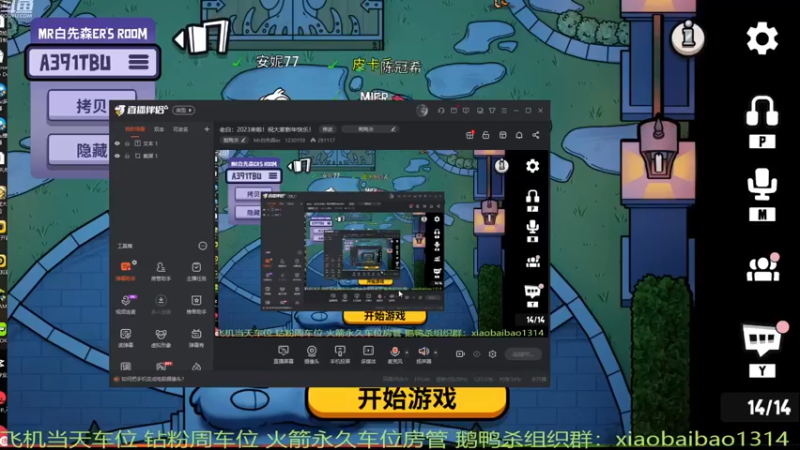Image resolution: width=800 pixels, height=450 pixels.
Task: Open the game players list icon
Action: [763, 267]
